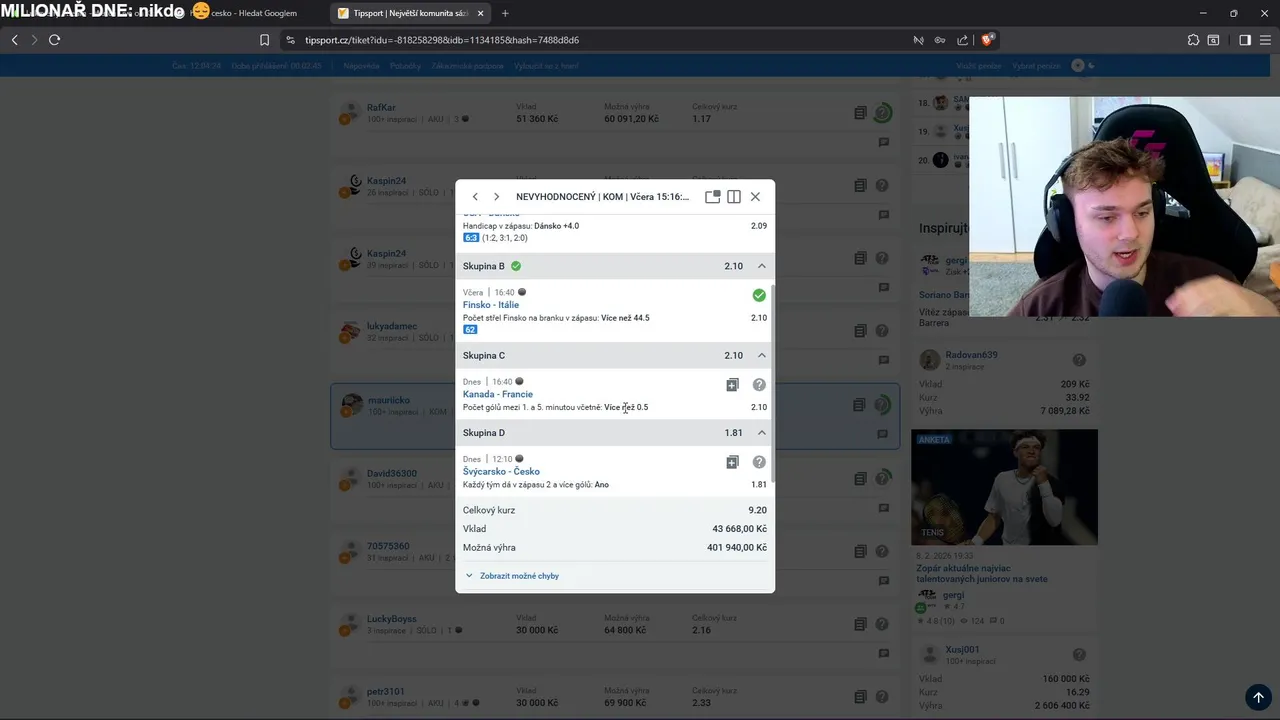The height and width of the screenshot is (720, 1280).
Task: Copy 70575360's ticket
Action: pyautogui.click(x=860, y=551)
